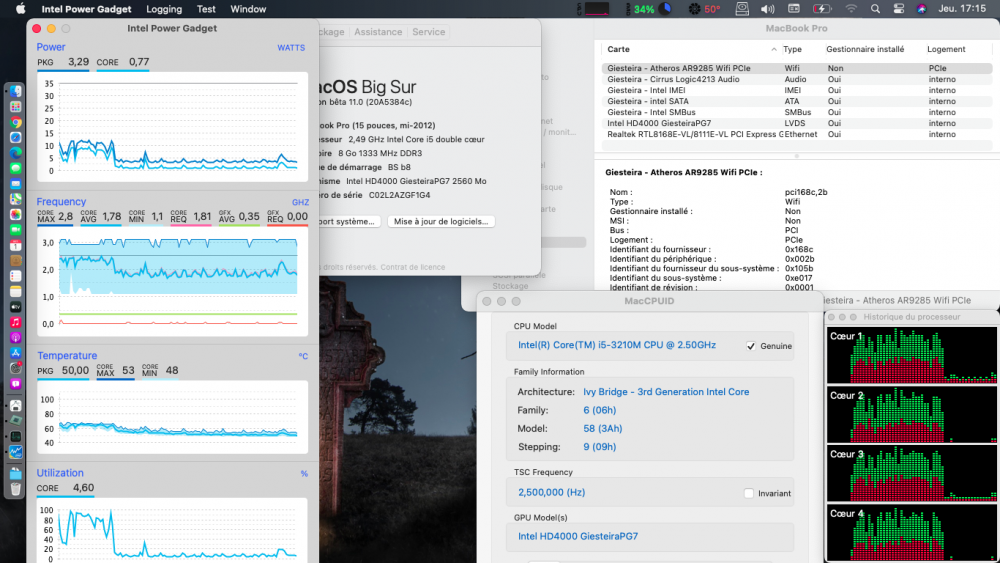Screen dimensions: 1000x563
Task: Open the Logging menu
Action: point(164,9)
